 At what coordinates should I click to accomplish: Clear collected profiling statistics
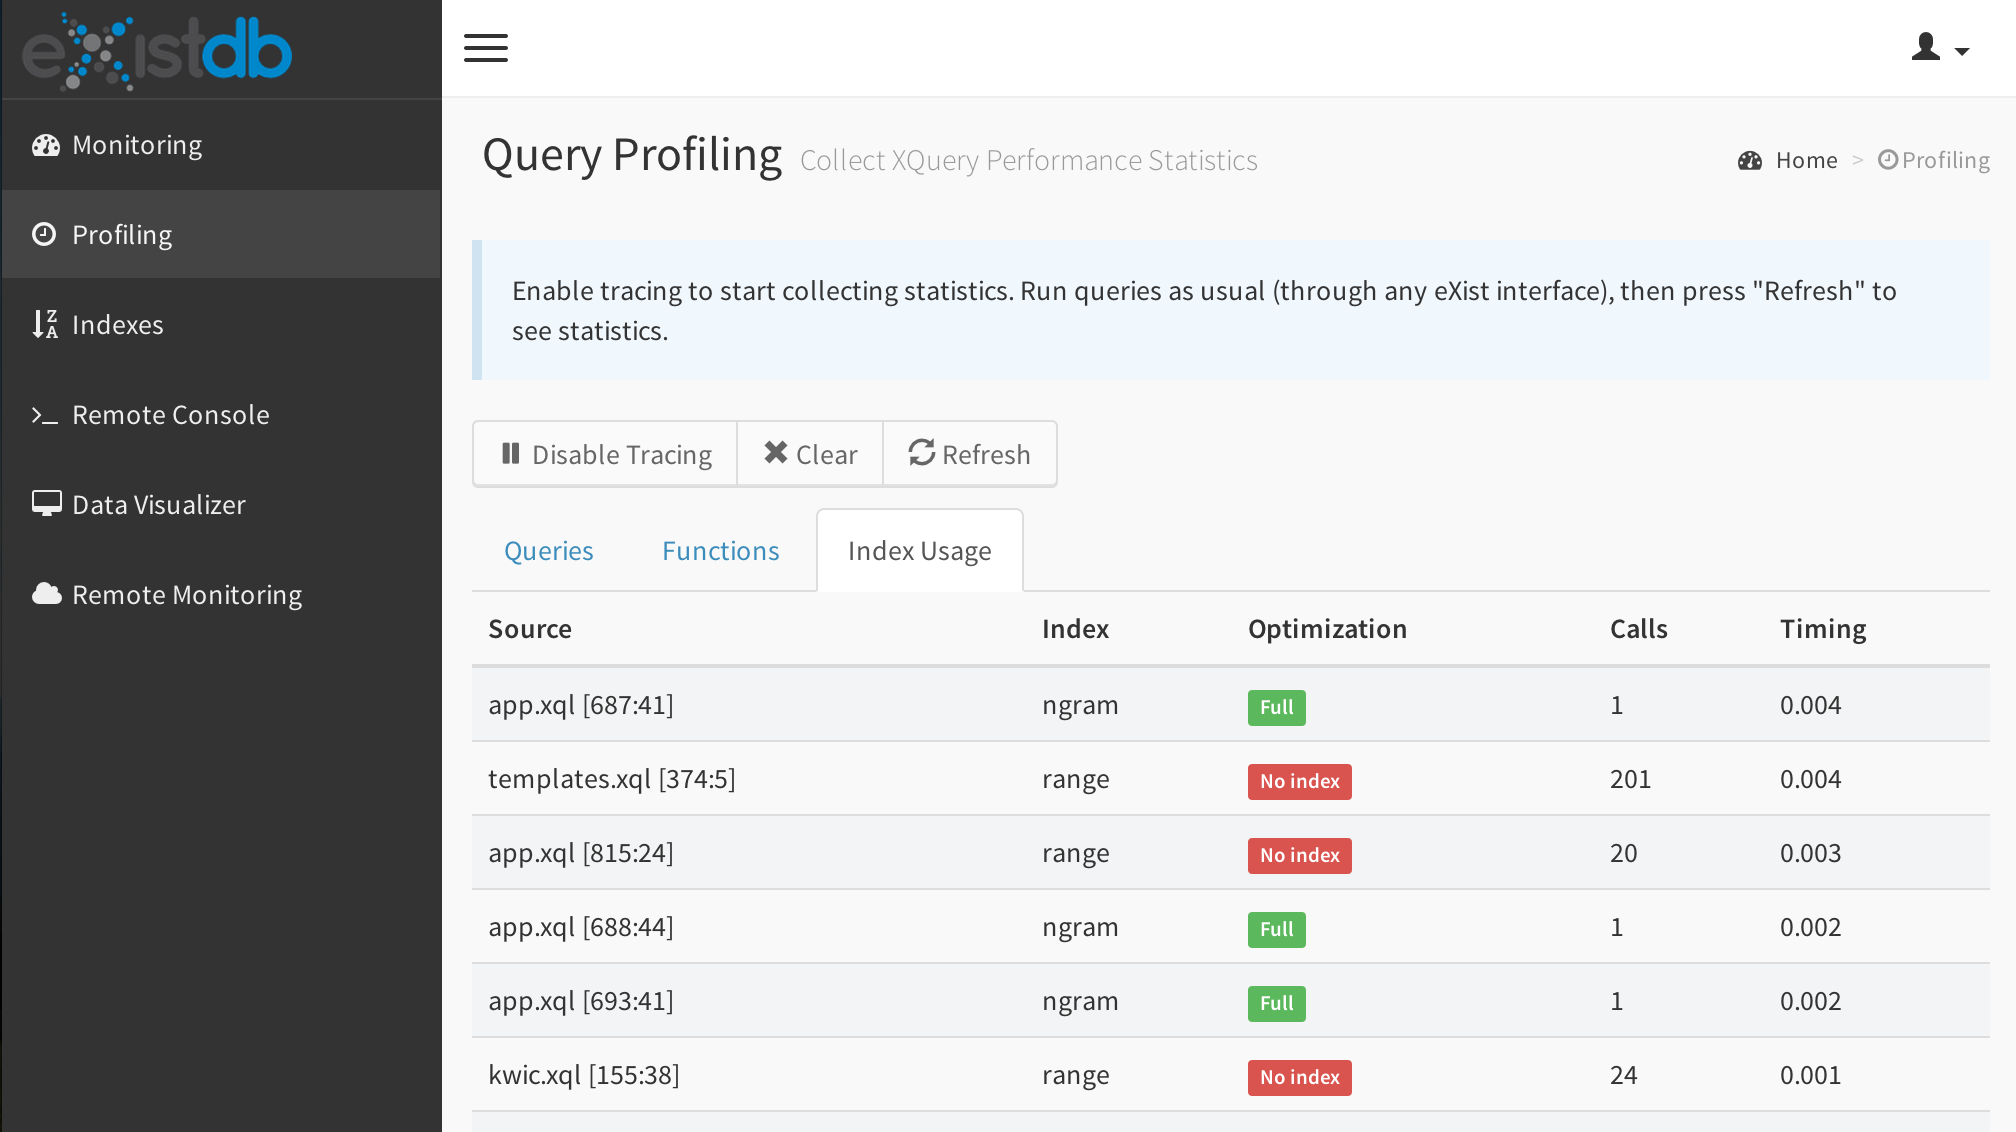click(x=810, y=453)
